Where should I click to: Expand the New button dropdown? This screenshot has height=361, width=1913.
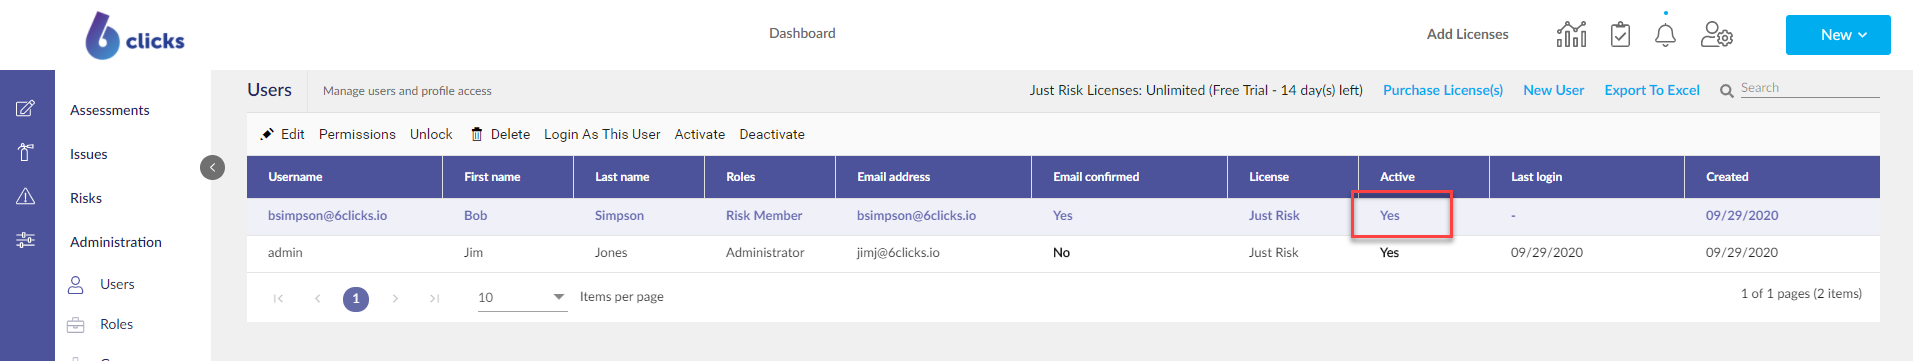pyautogui.click(x=1837, y=35)
